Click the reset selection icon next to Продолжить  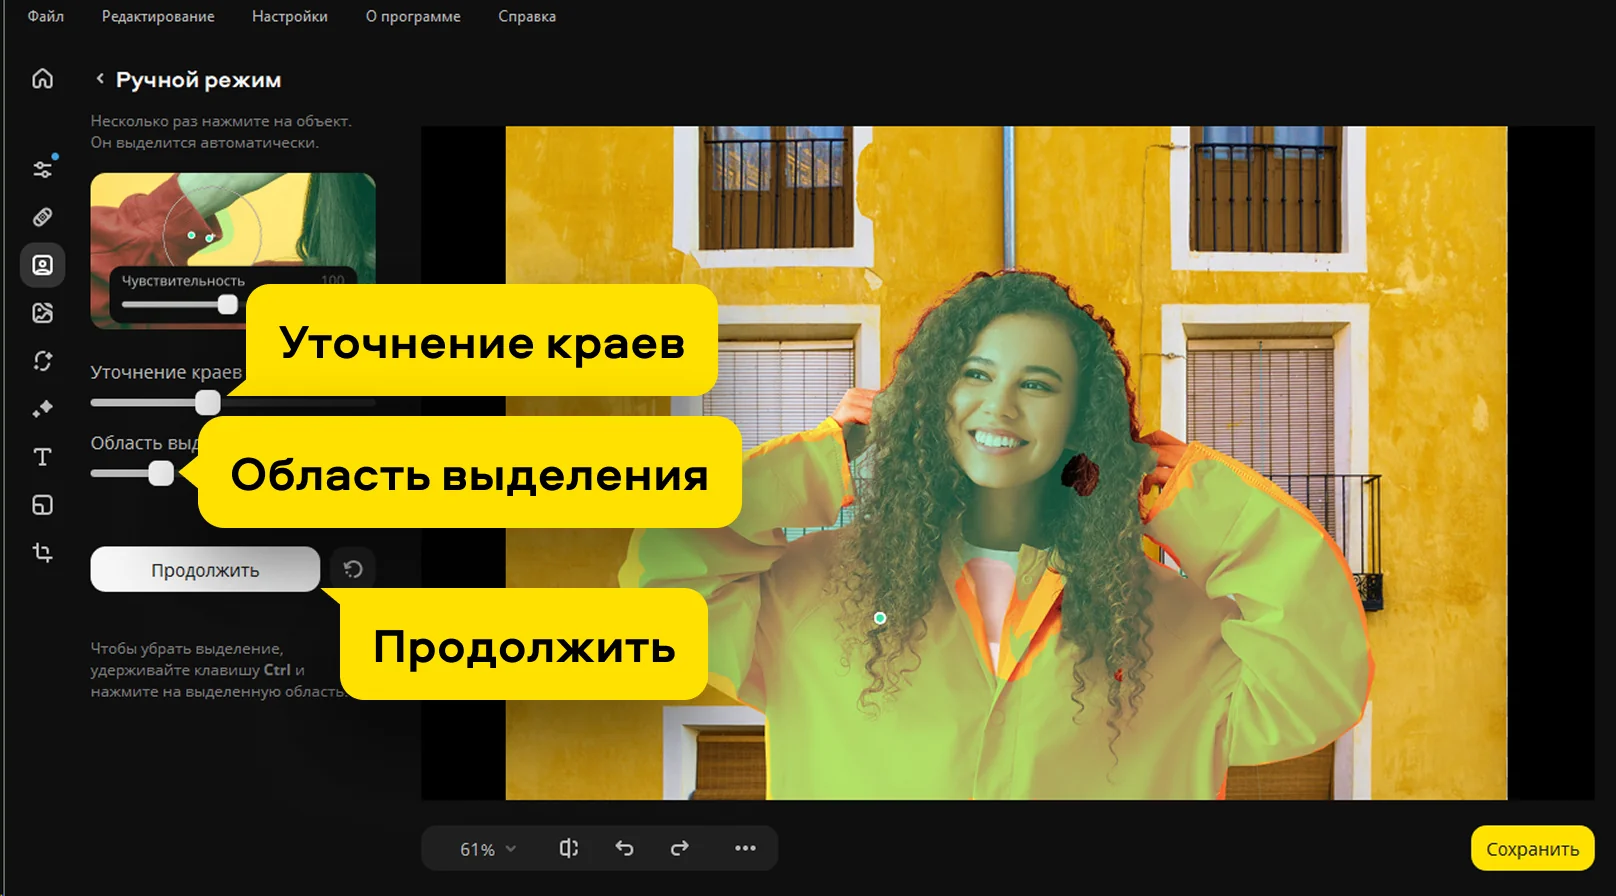(x=353, y=569)
